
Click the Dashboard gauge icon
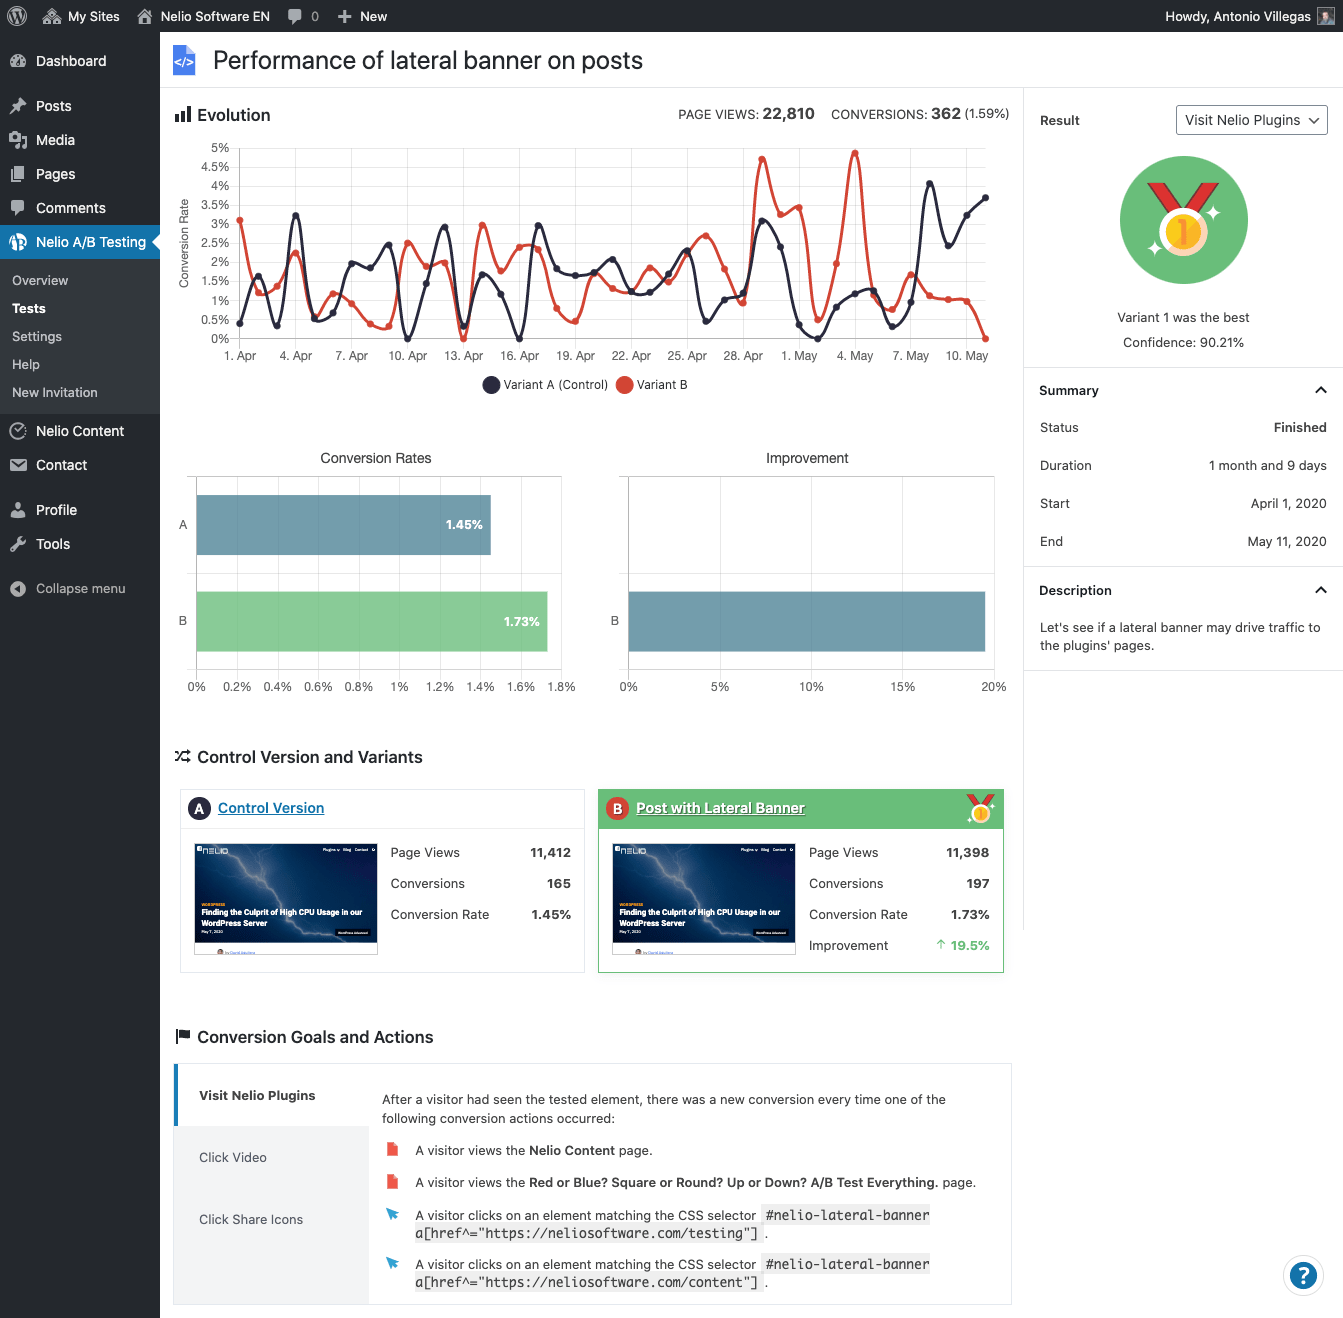[18, 61]
